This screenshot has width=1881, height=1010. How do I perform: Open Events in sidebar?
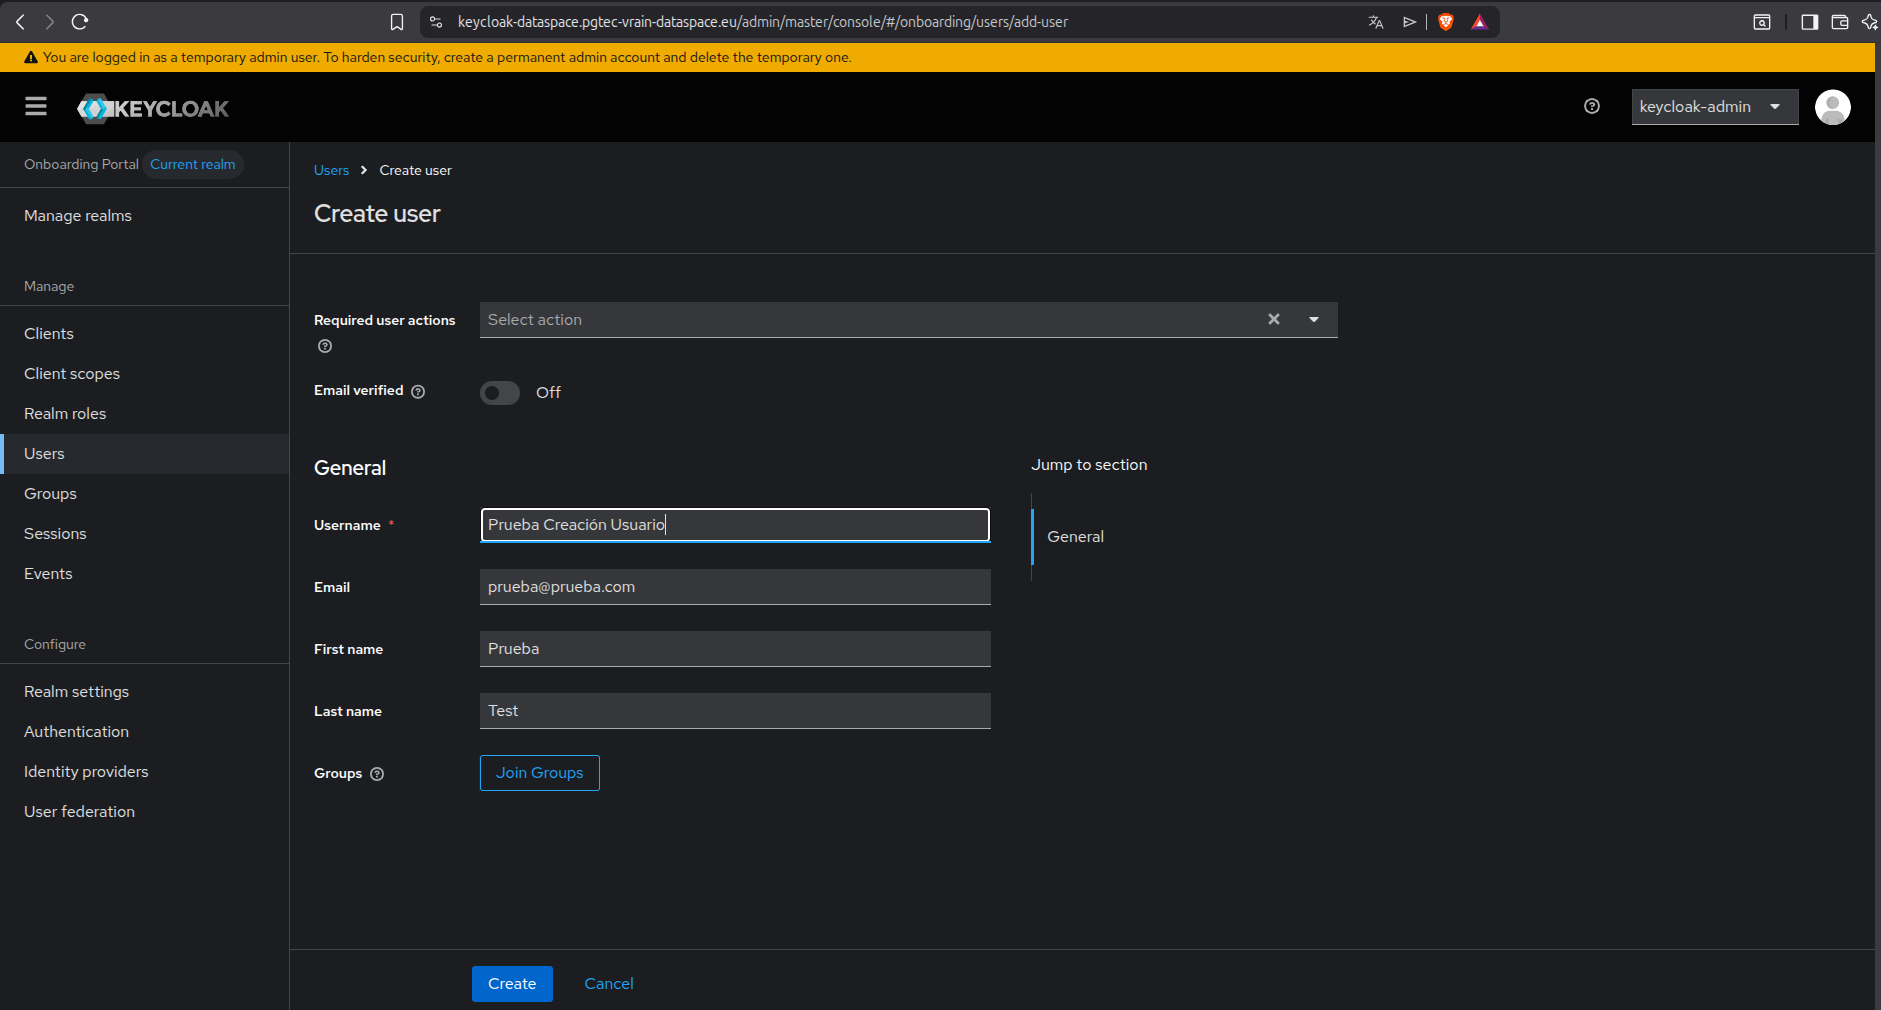[48, 574]
